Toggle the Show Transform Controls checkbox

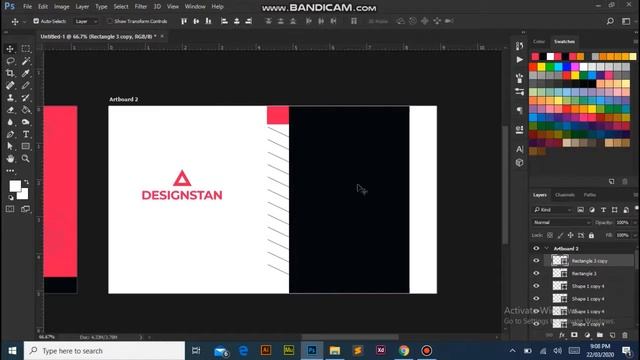click(109, 21)
